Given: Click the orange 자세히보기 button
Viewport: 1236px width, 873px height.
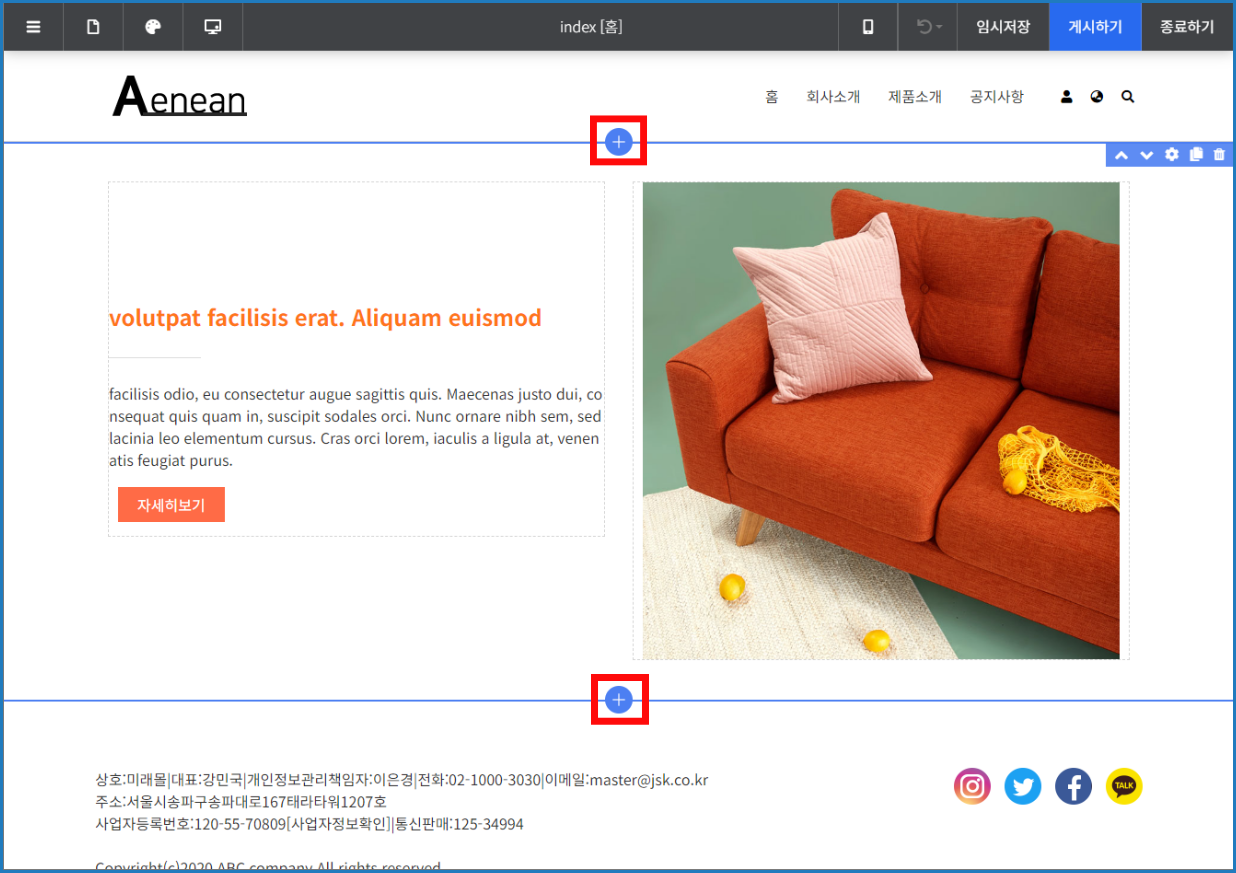Looking at the screenshot, I should click(171, 505).
